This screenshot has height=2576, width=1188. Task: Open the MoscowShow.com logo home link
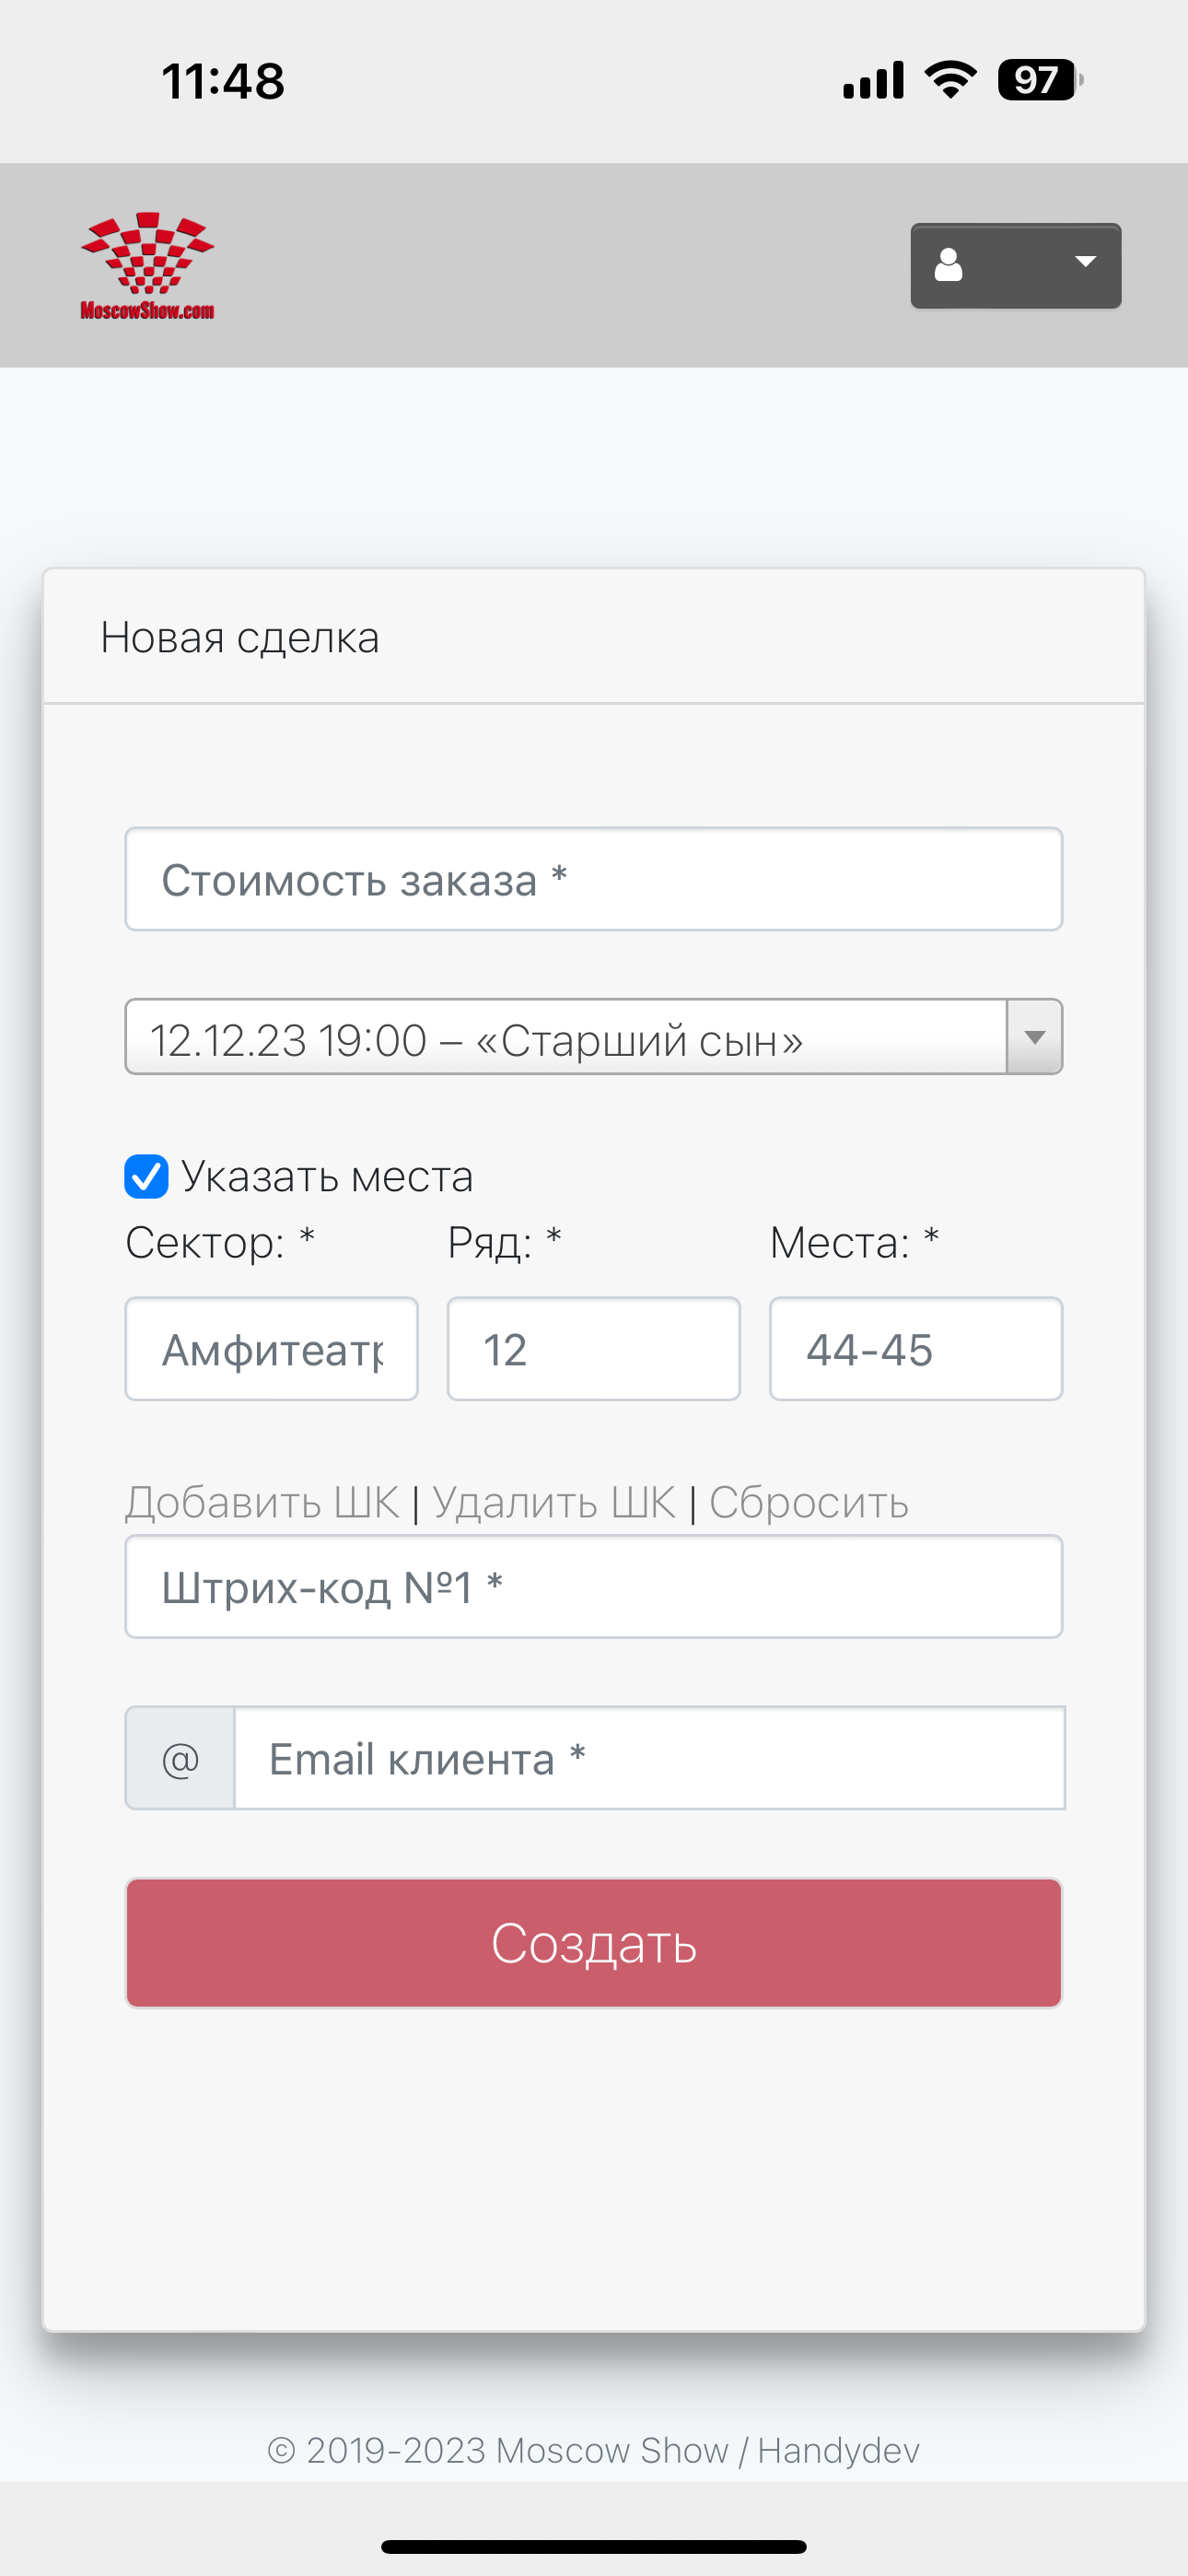click(147, 266)
